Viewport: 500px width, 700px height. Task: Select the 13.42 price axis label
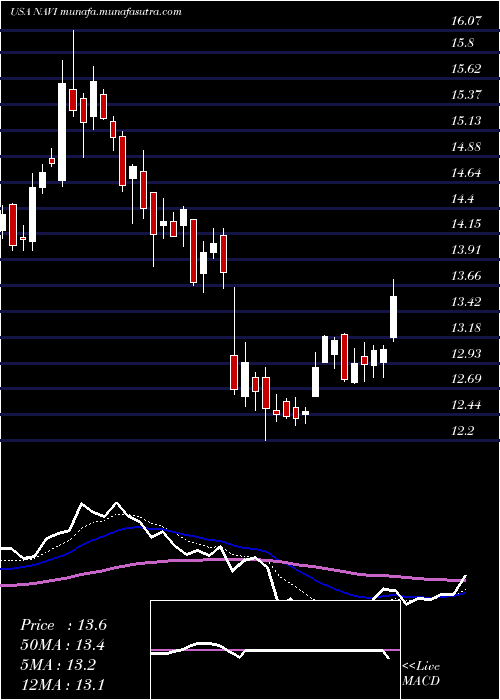point(467,301)
